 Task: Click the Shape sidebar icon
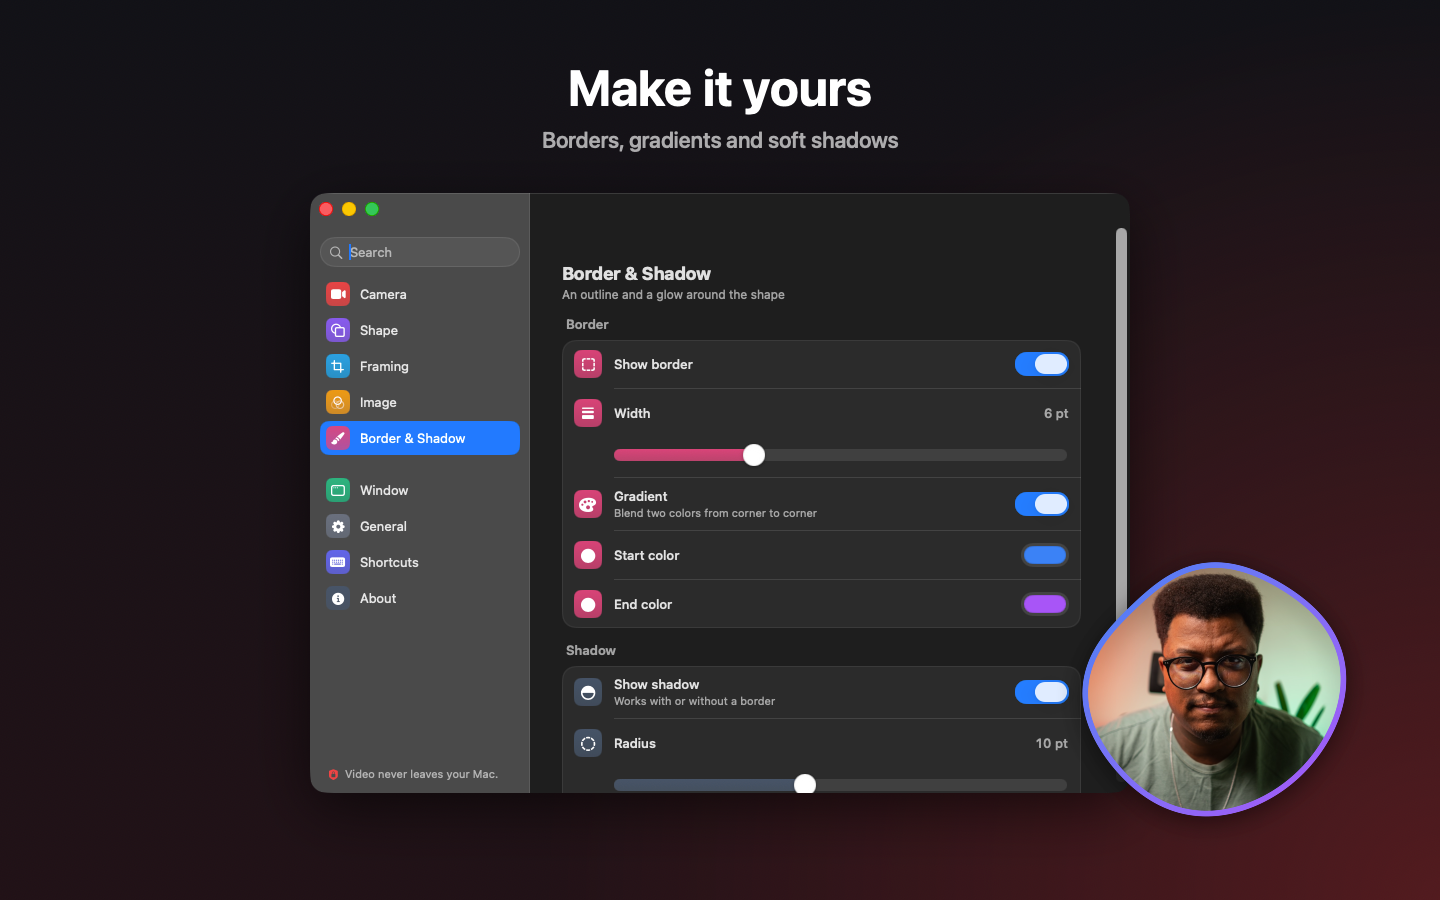(338, 330)
